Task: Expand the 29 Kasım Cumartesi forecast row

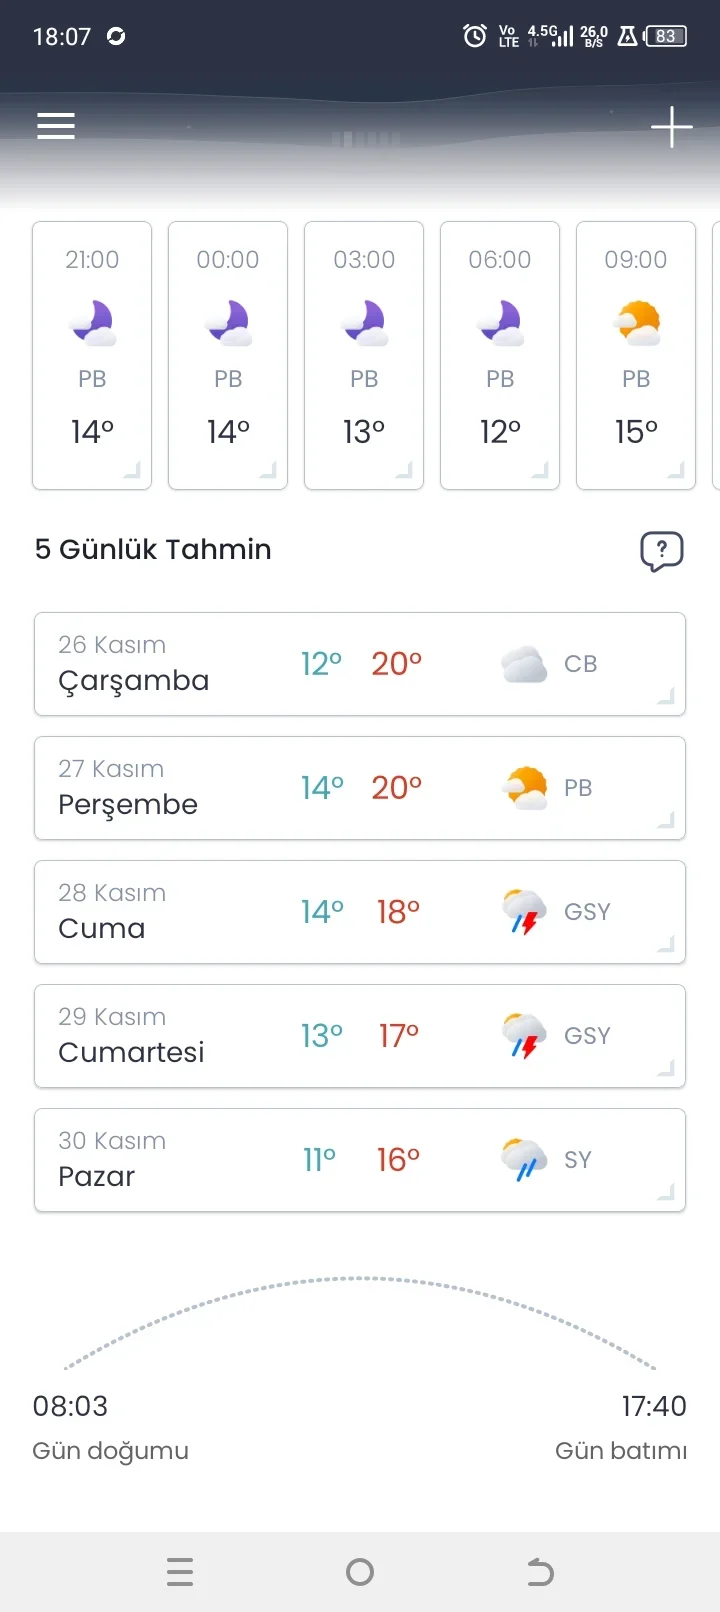Action: (360, 1036)
